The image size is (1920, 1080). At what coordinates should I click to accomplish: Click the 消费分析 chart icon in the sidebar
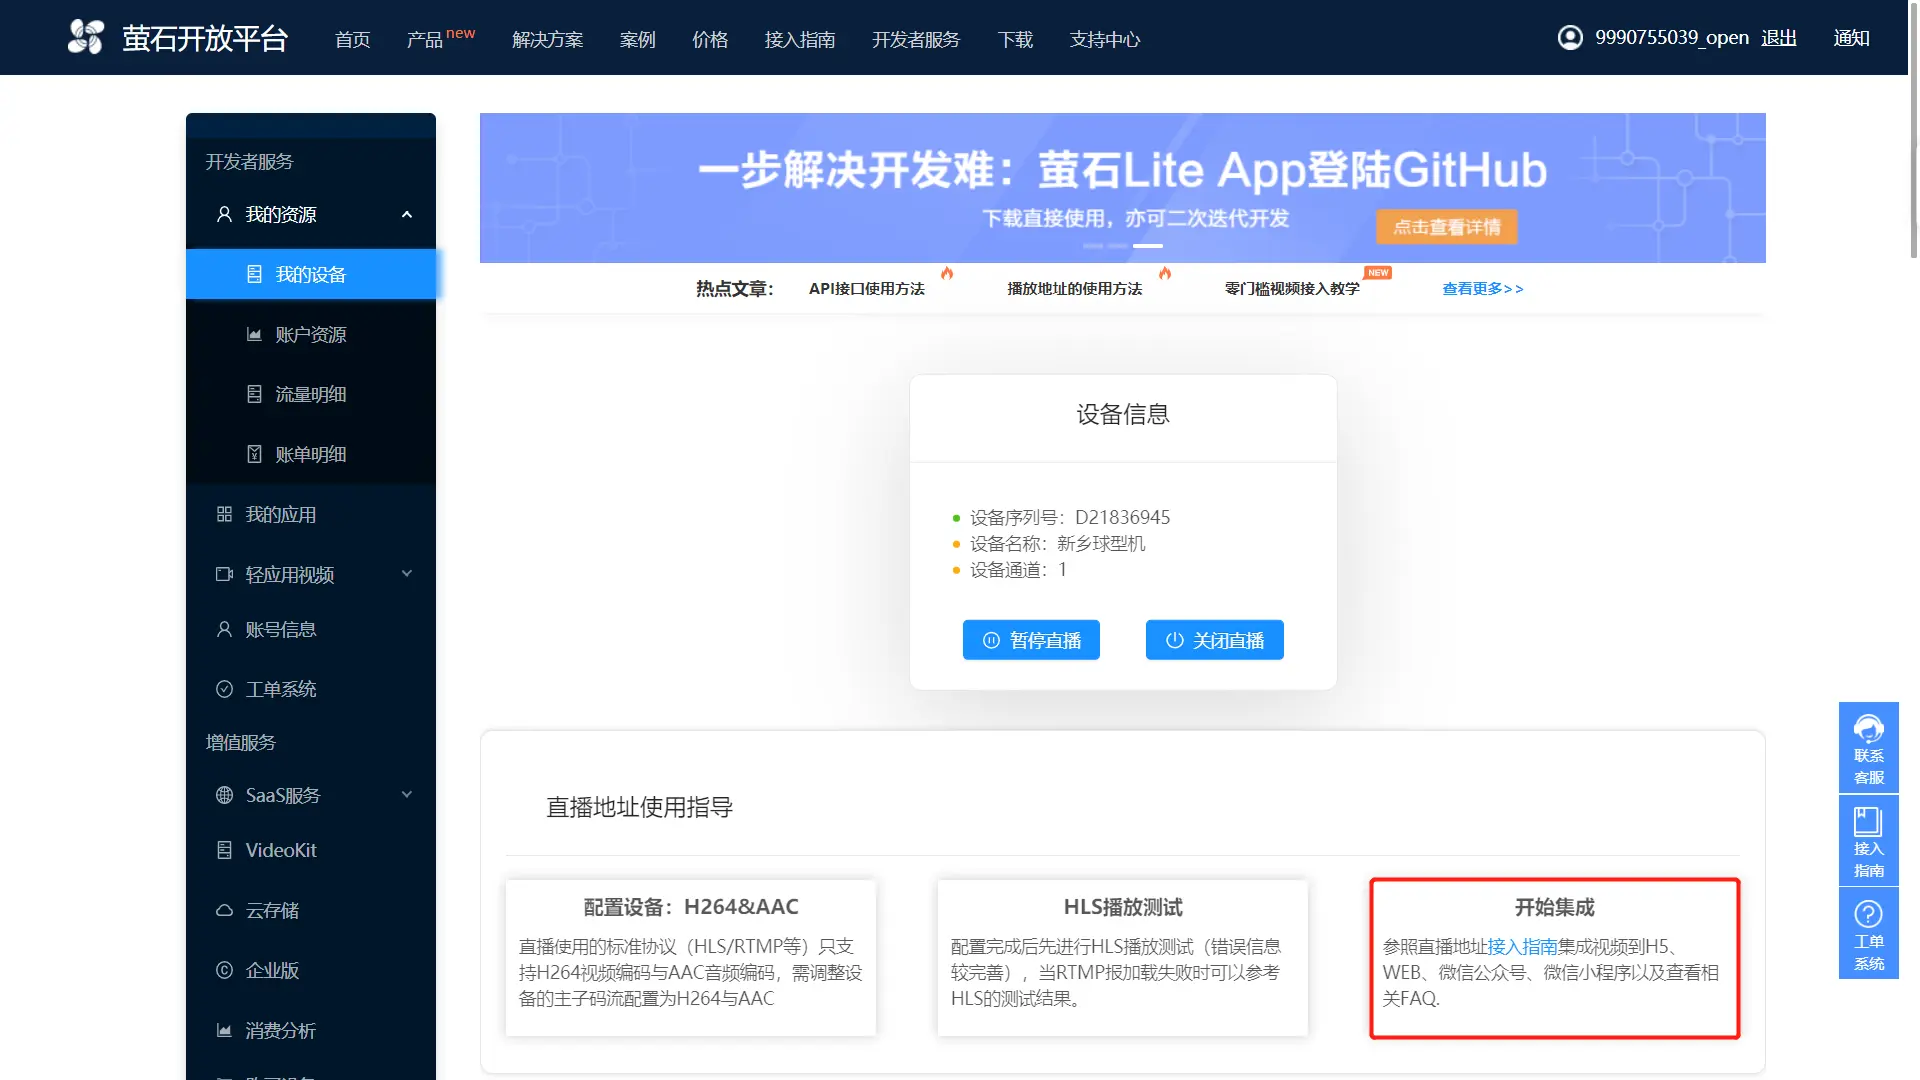coord(224,1030)
